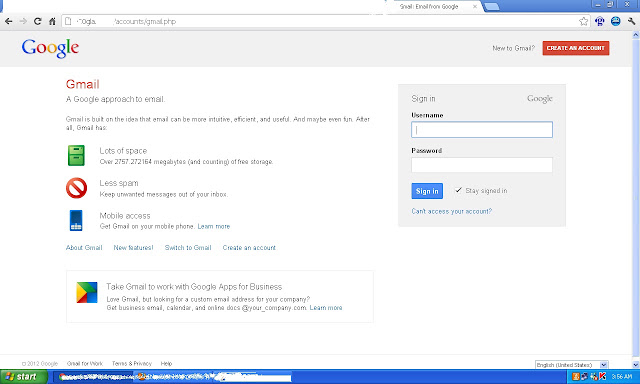
Task: Reload the page with refresh icon
Action: coord(38,21)
